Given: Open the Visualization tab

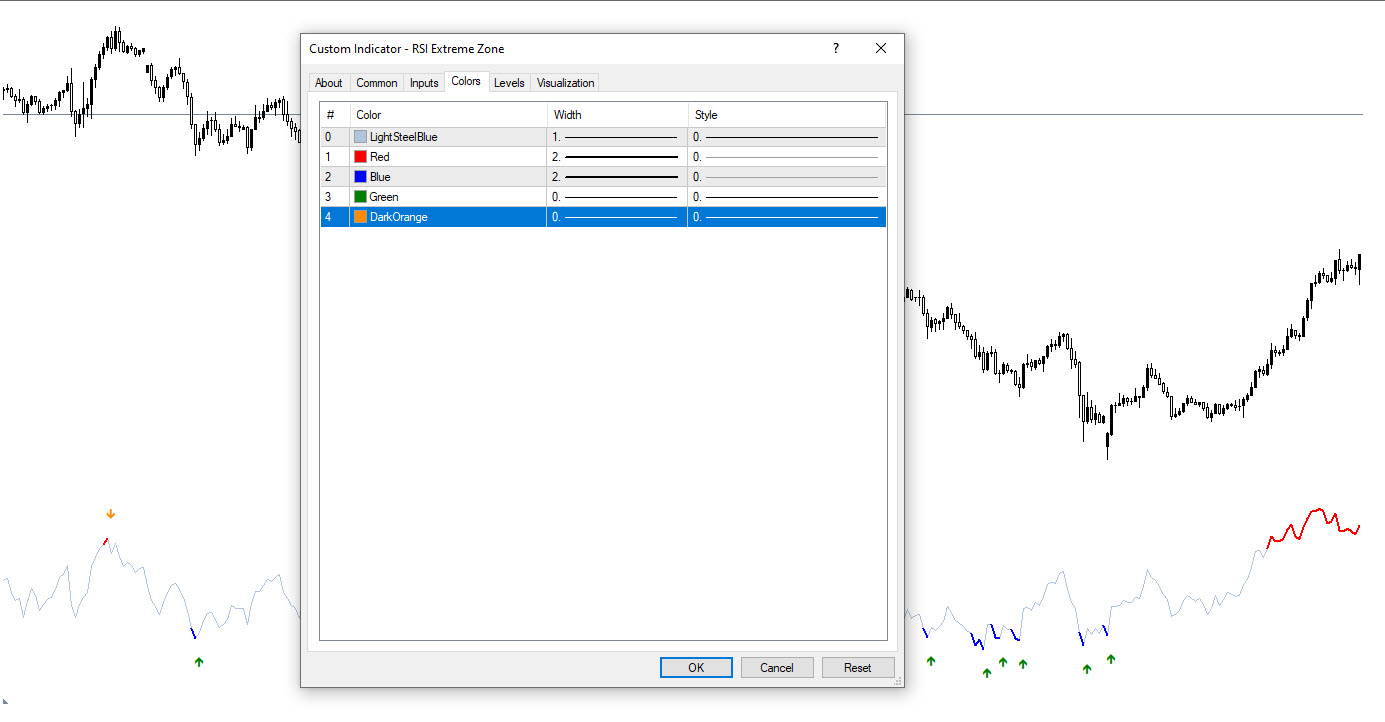Looking at the screenshot, I should point(565,83).
